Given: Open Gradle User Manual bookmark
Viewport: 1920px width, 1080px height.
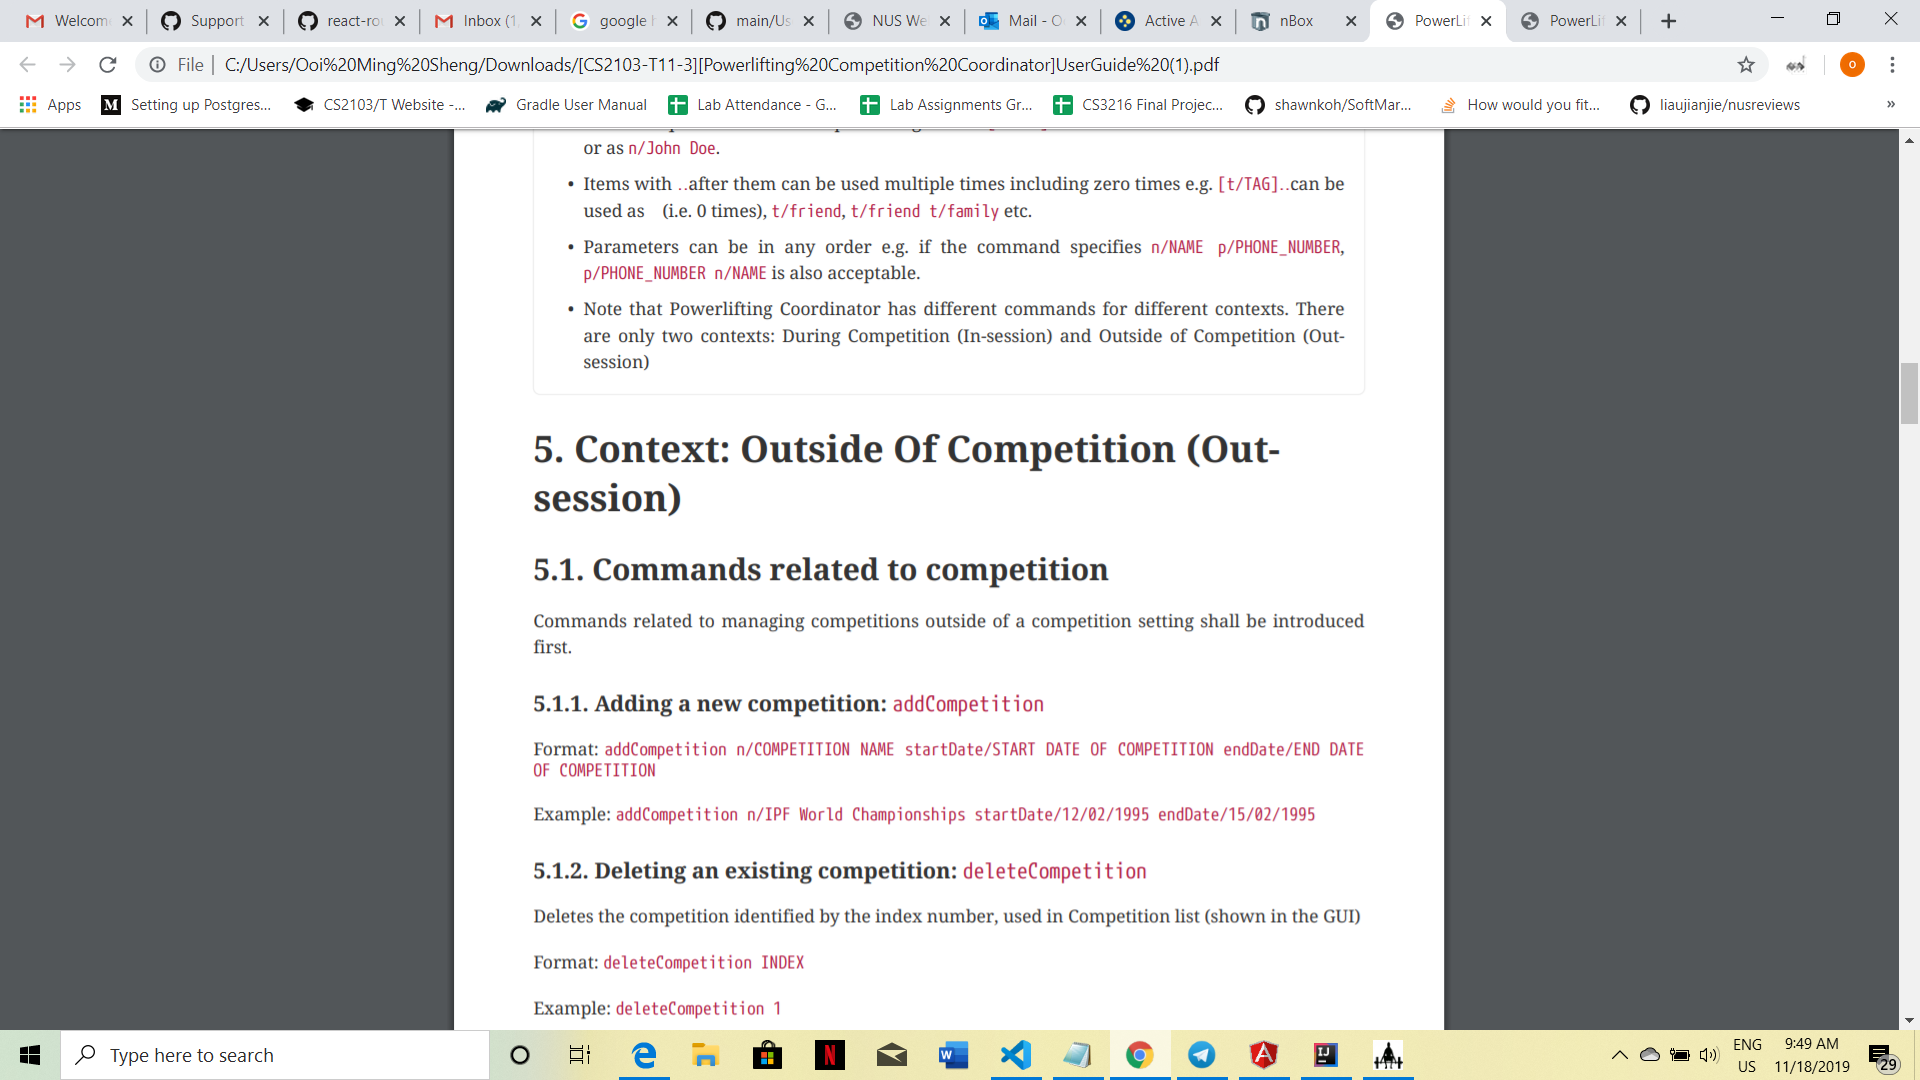Looking at the screenshot, I should [566, 105].
